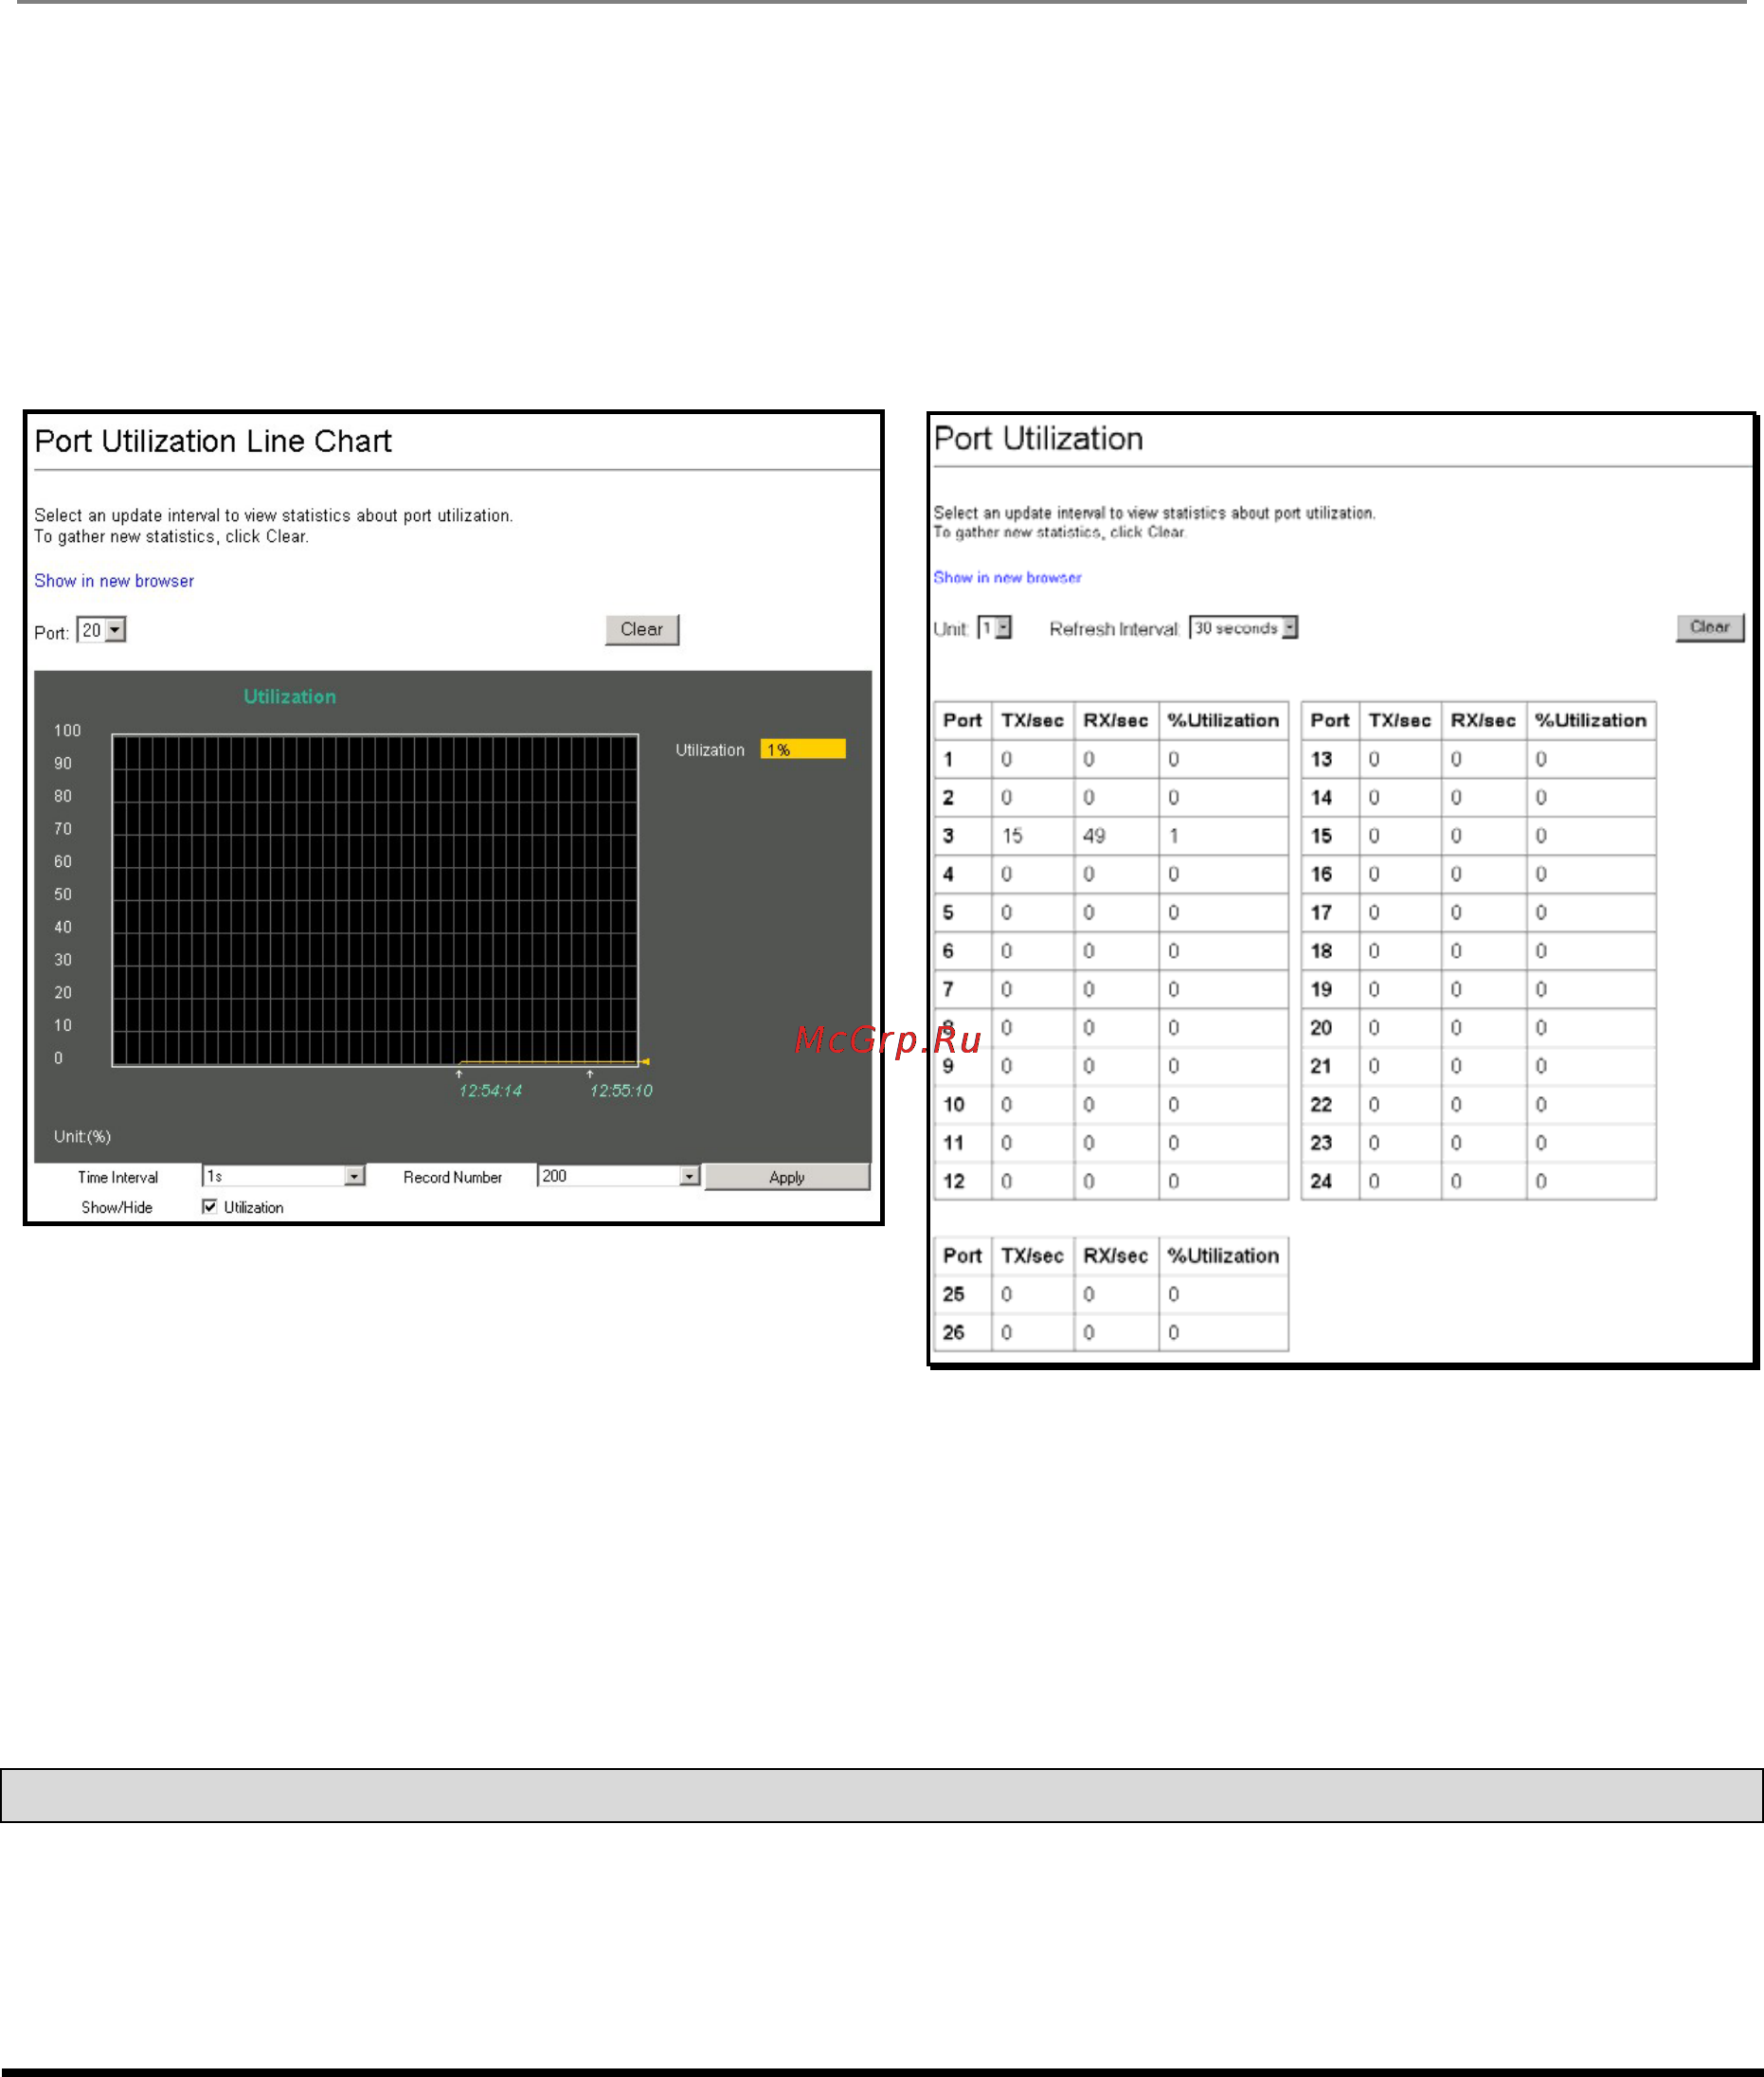
Task: Click port number 17 in right table
Action: [1321, 913]
